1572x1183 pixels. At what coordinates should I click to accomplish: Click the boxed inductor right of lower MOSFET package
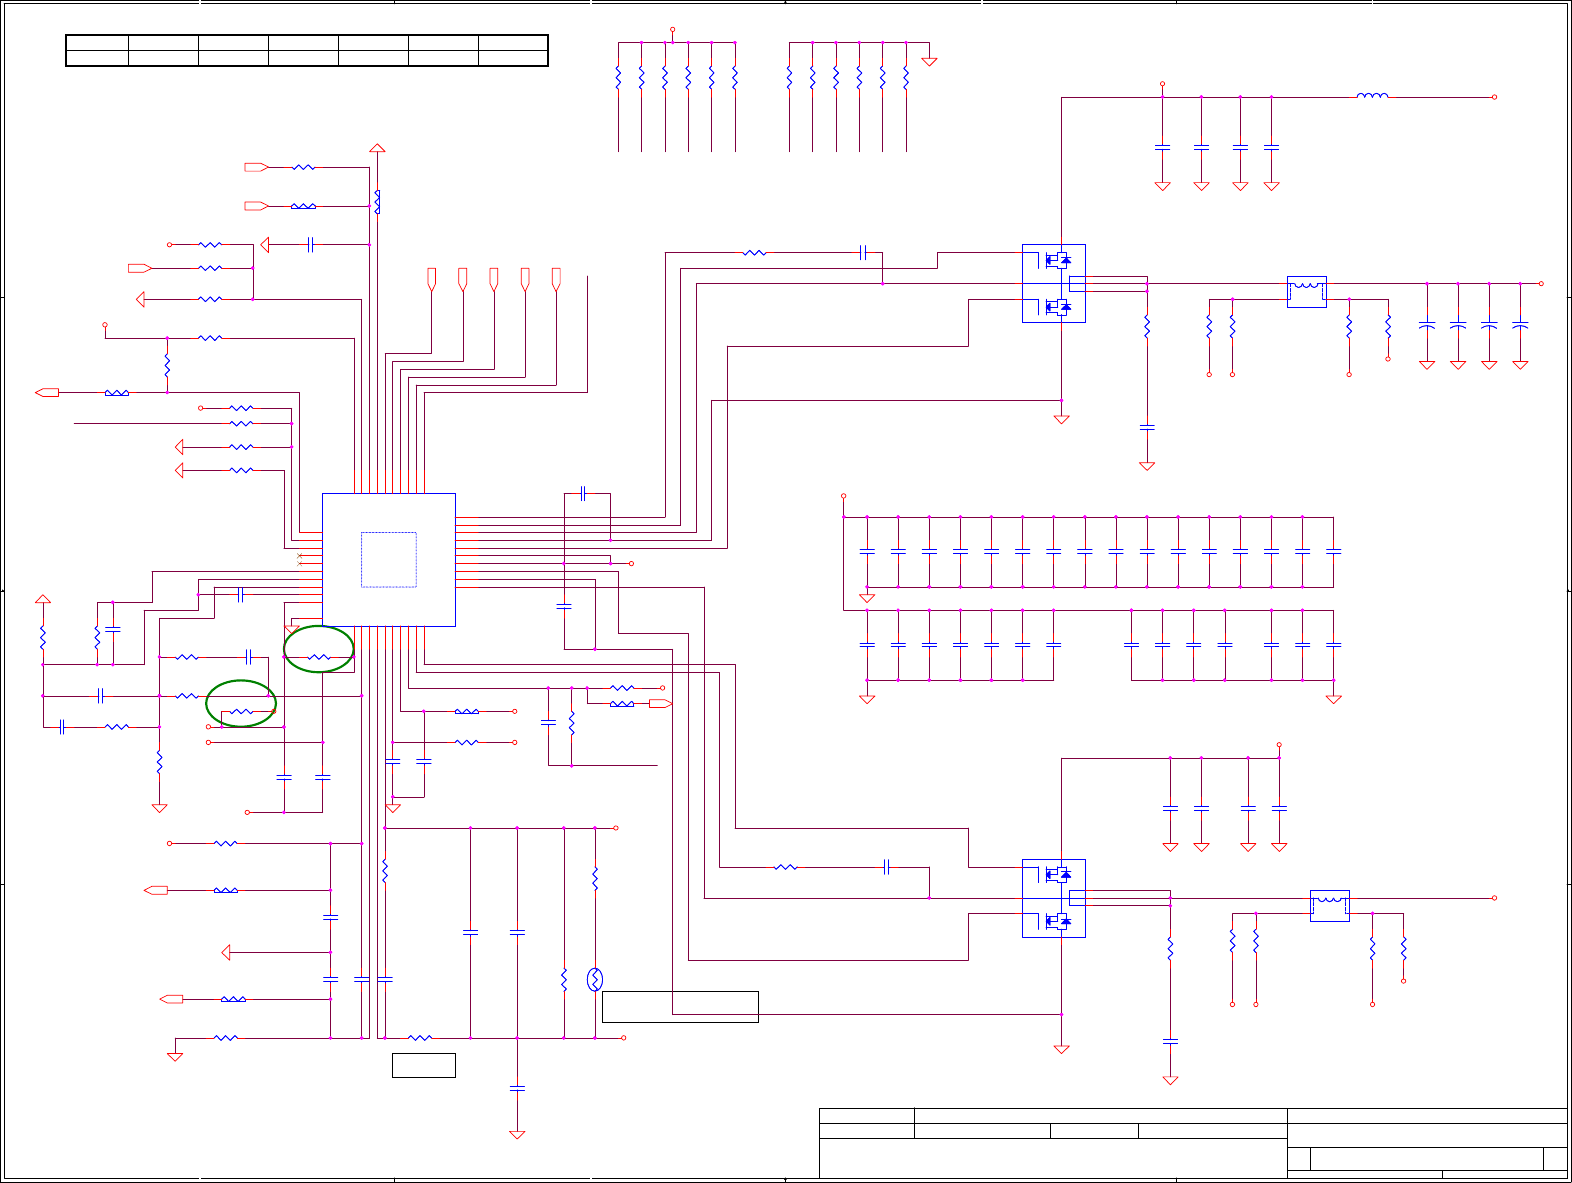1330,905
